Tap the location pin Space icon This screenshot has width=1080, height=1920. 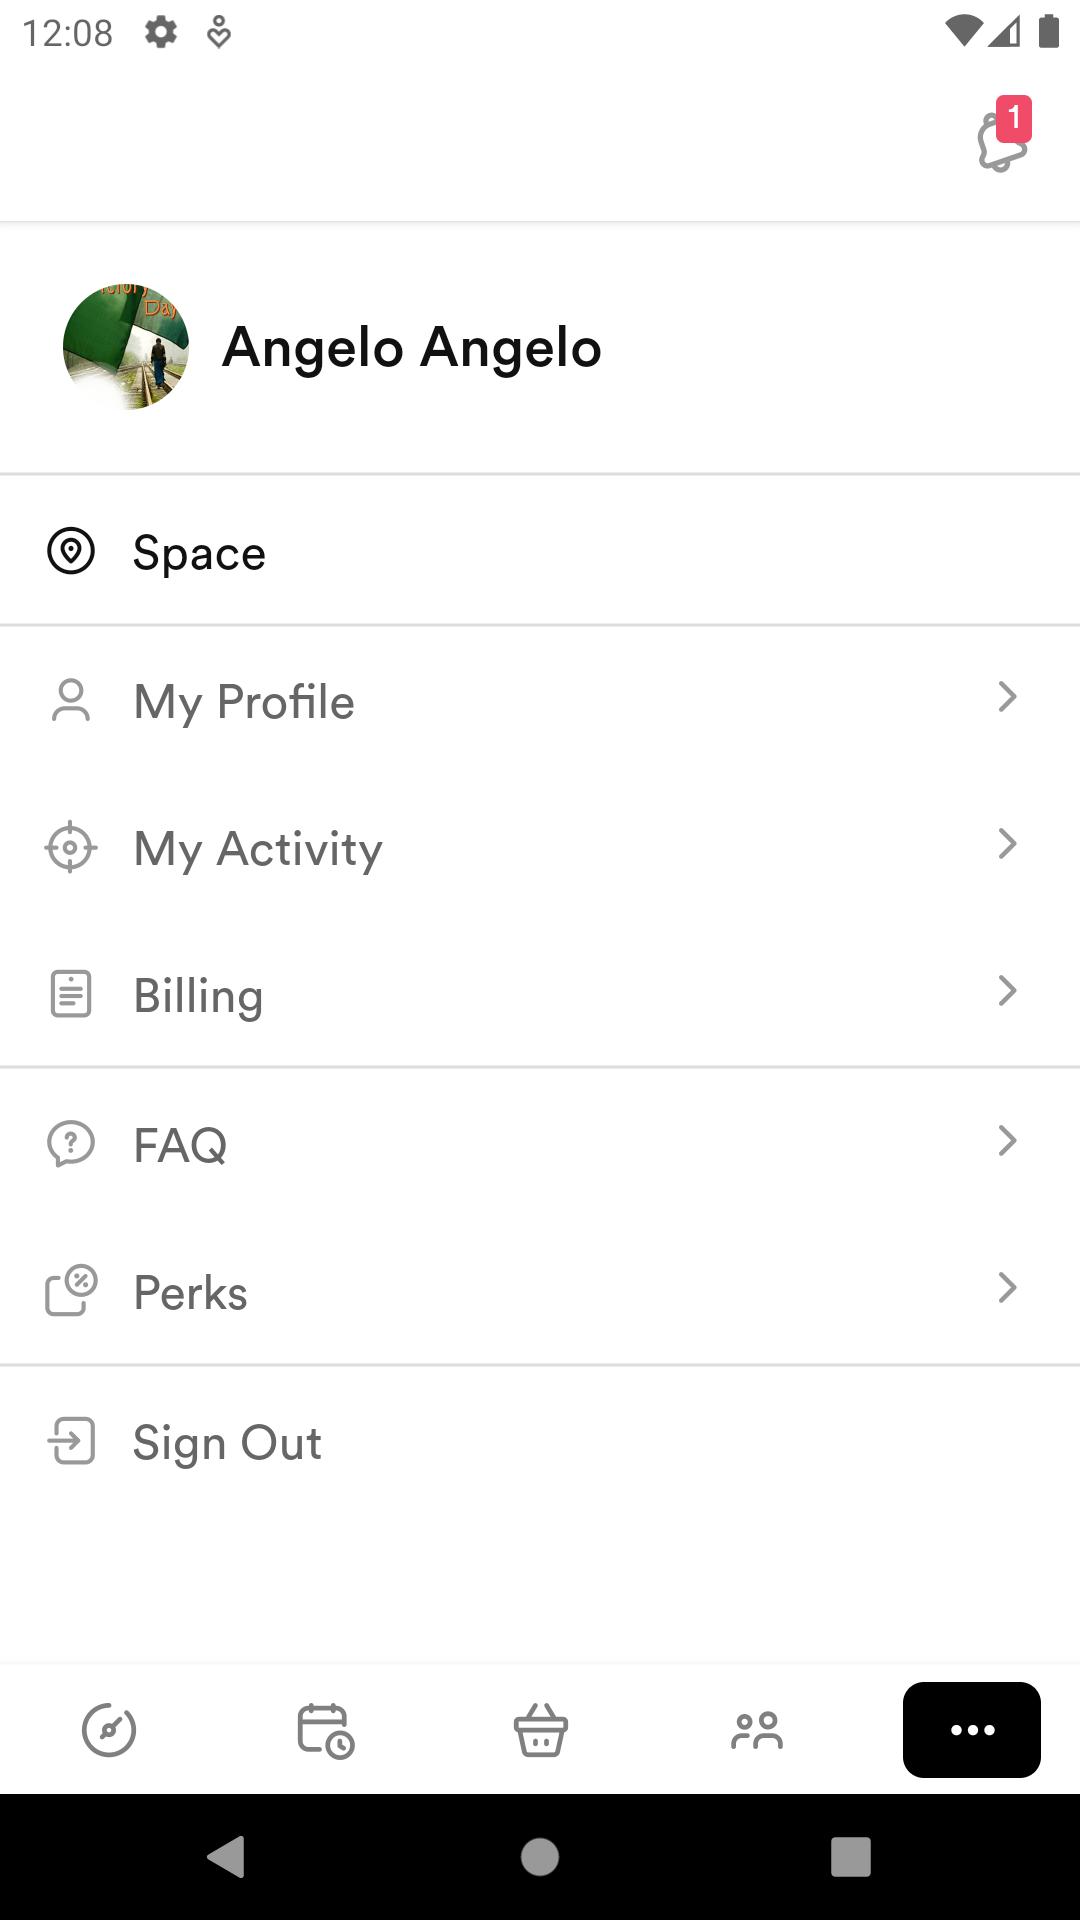[x=71, y=551]
